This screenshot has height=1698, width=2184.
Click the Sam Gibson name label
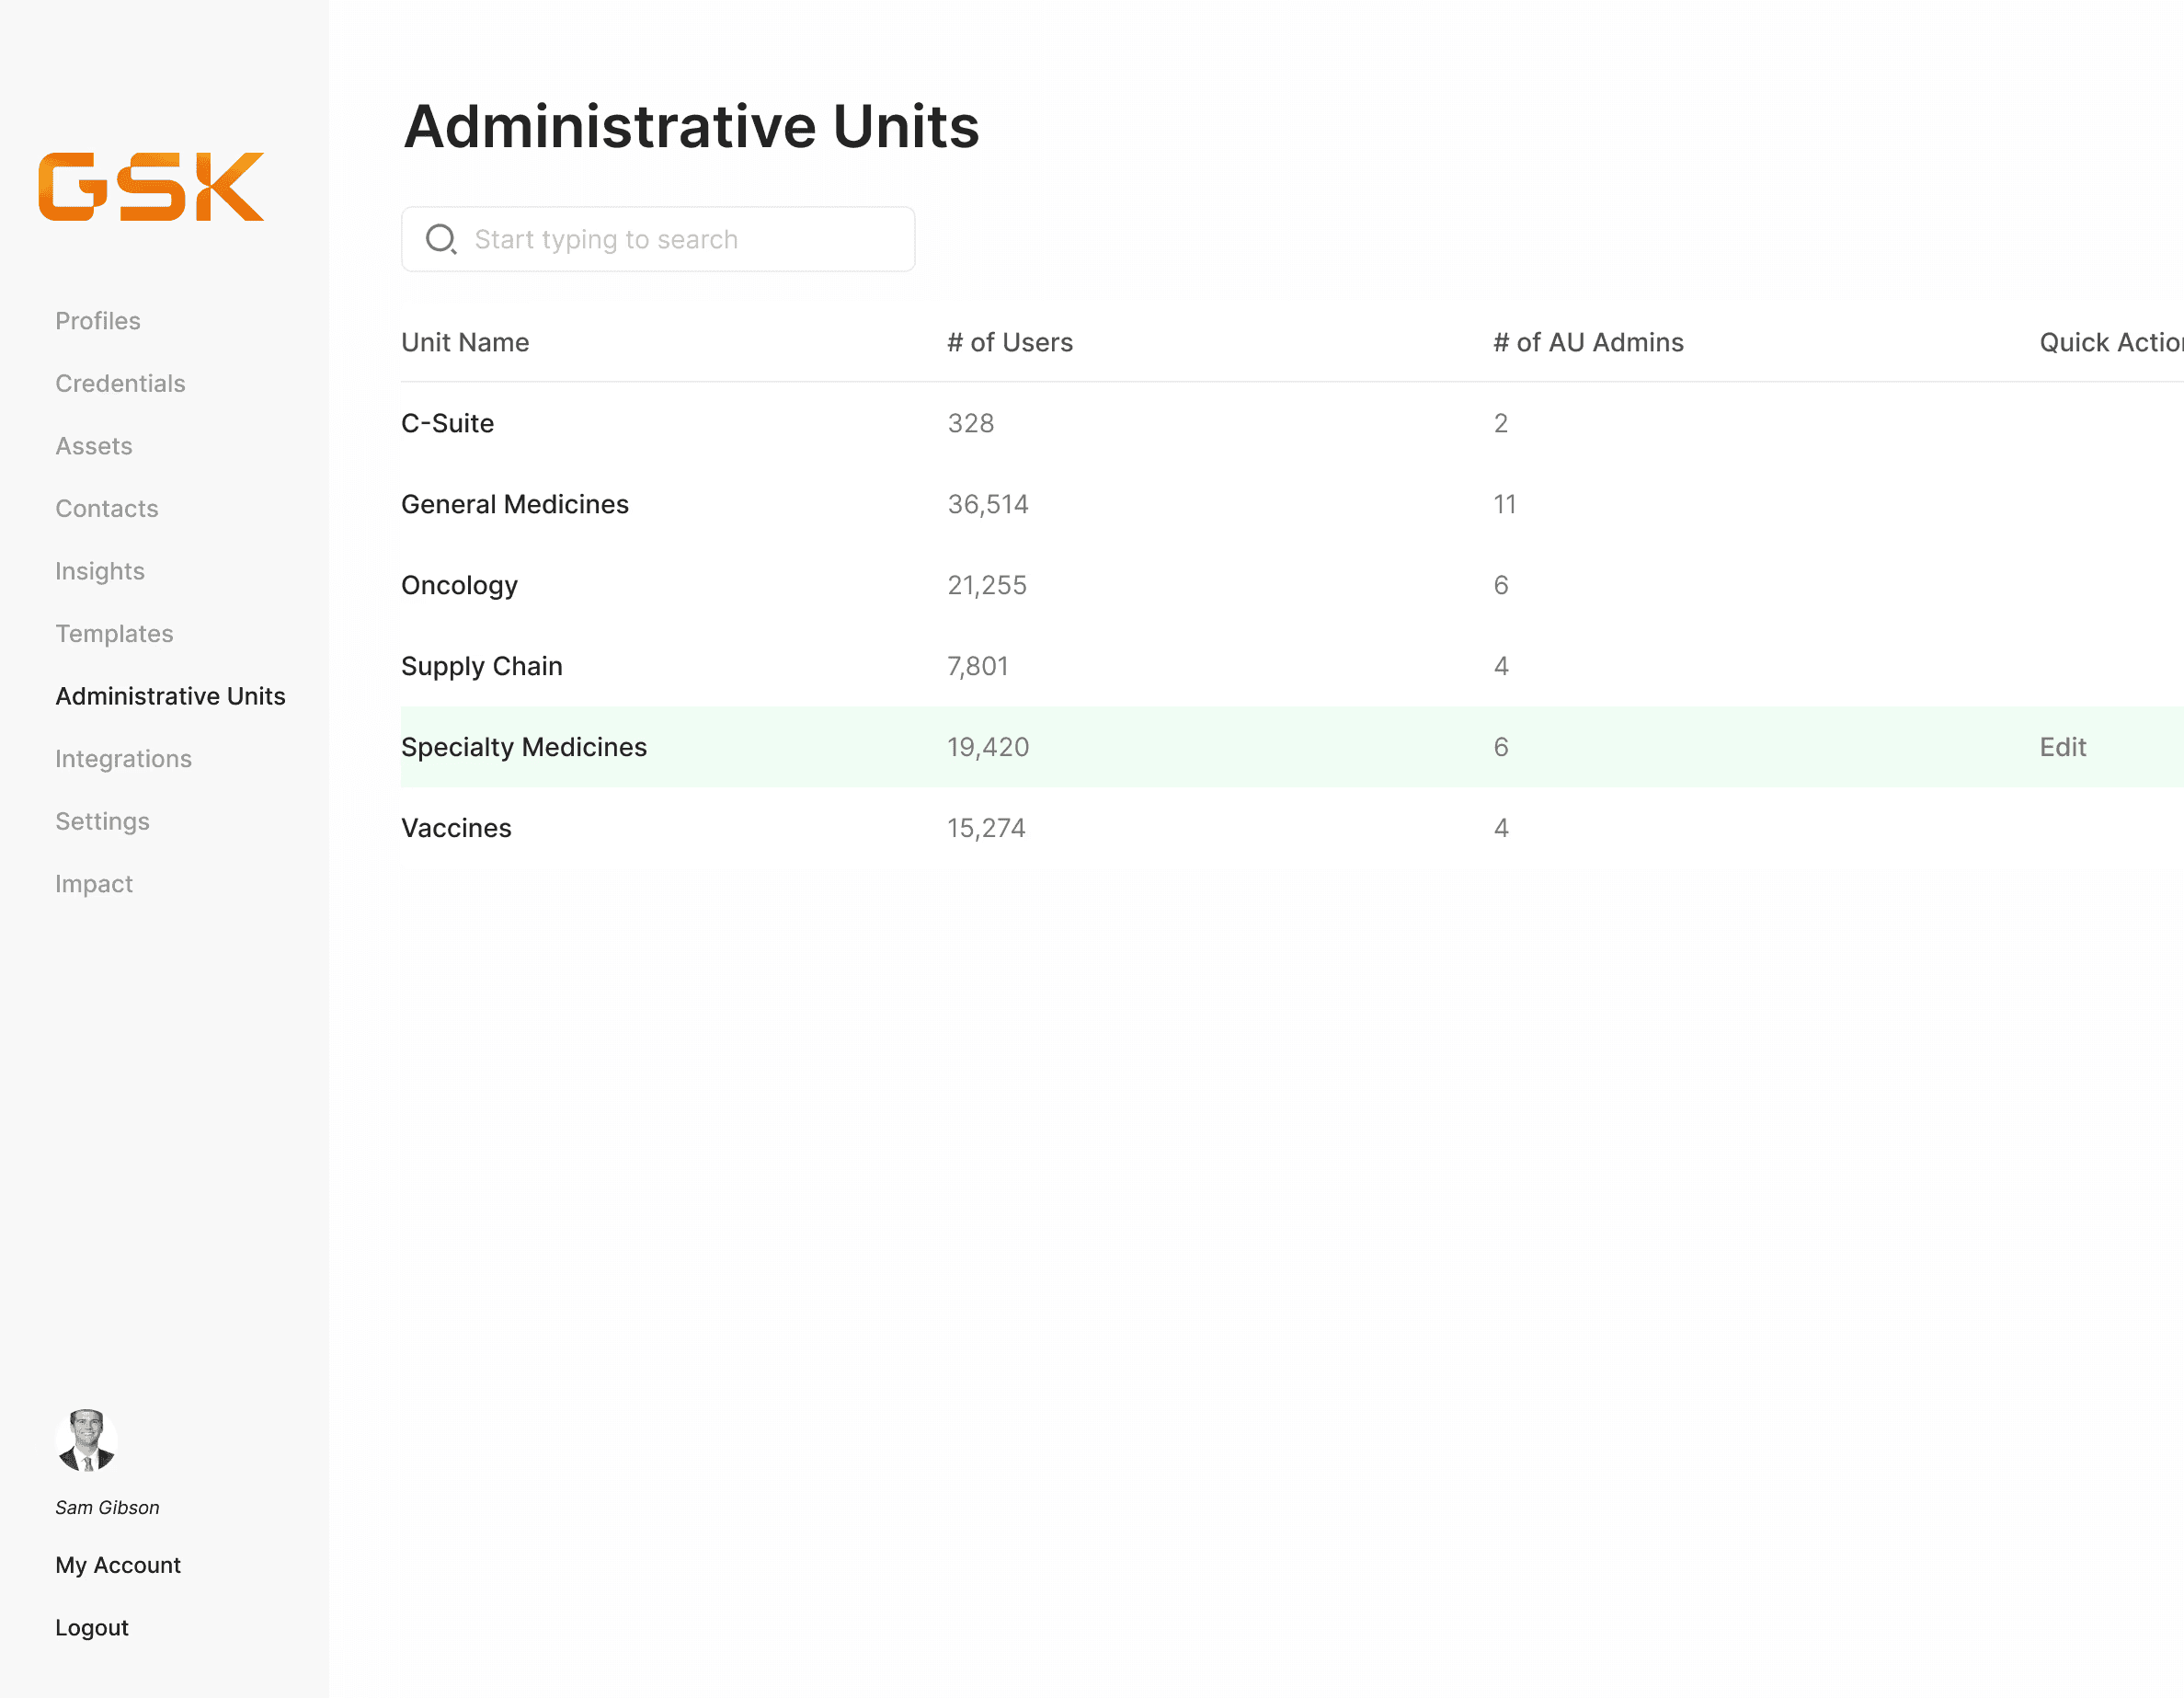107,1507
